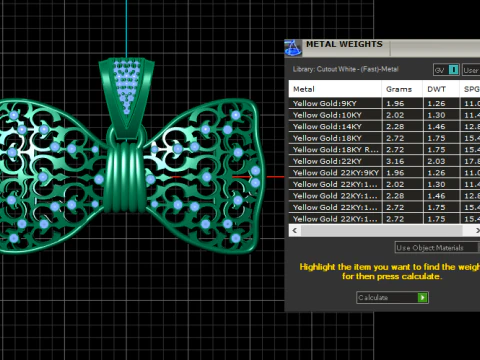Viewport: 480px width, 360px height.
Task: Select the Yellow Gold:22KY row
Action: point(384,161)
